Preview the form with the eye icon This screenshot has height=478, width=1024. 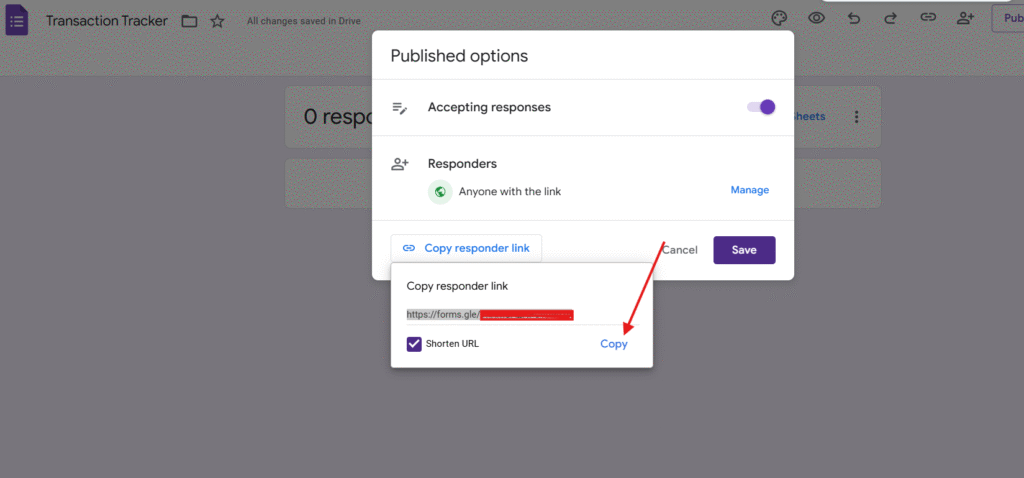(x=817, y=18)
